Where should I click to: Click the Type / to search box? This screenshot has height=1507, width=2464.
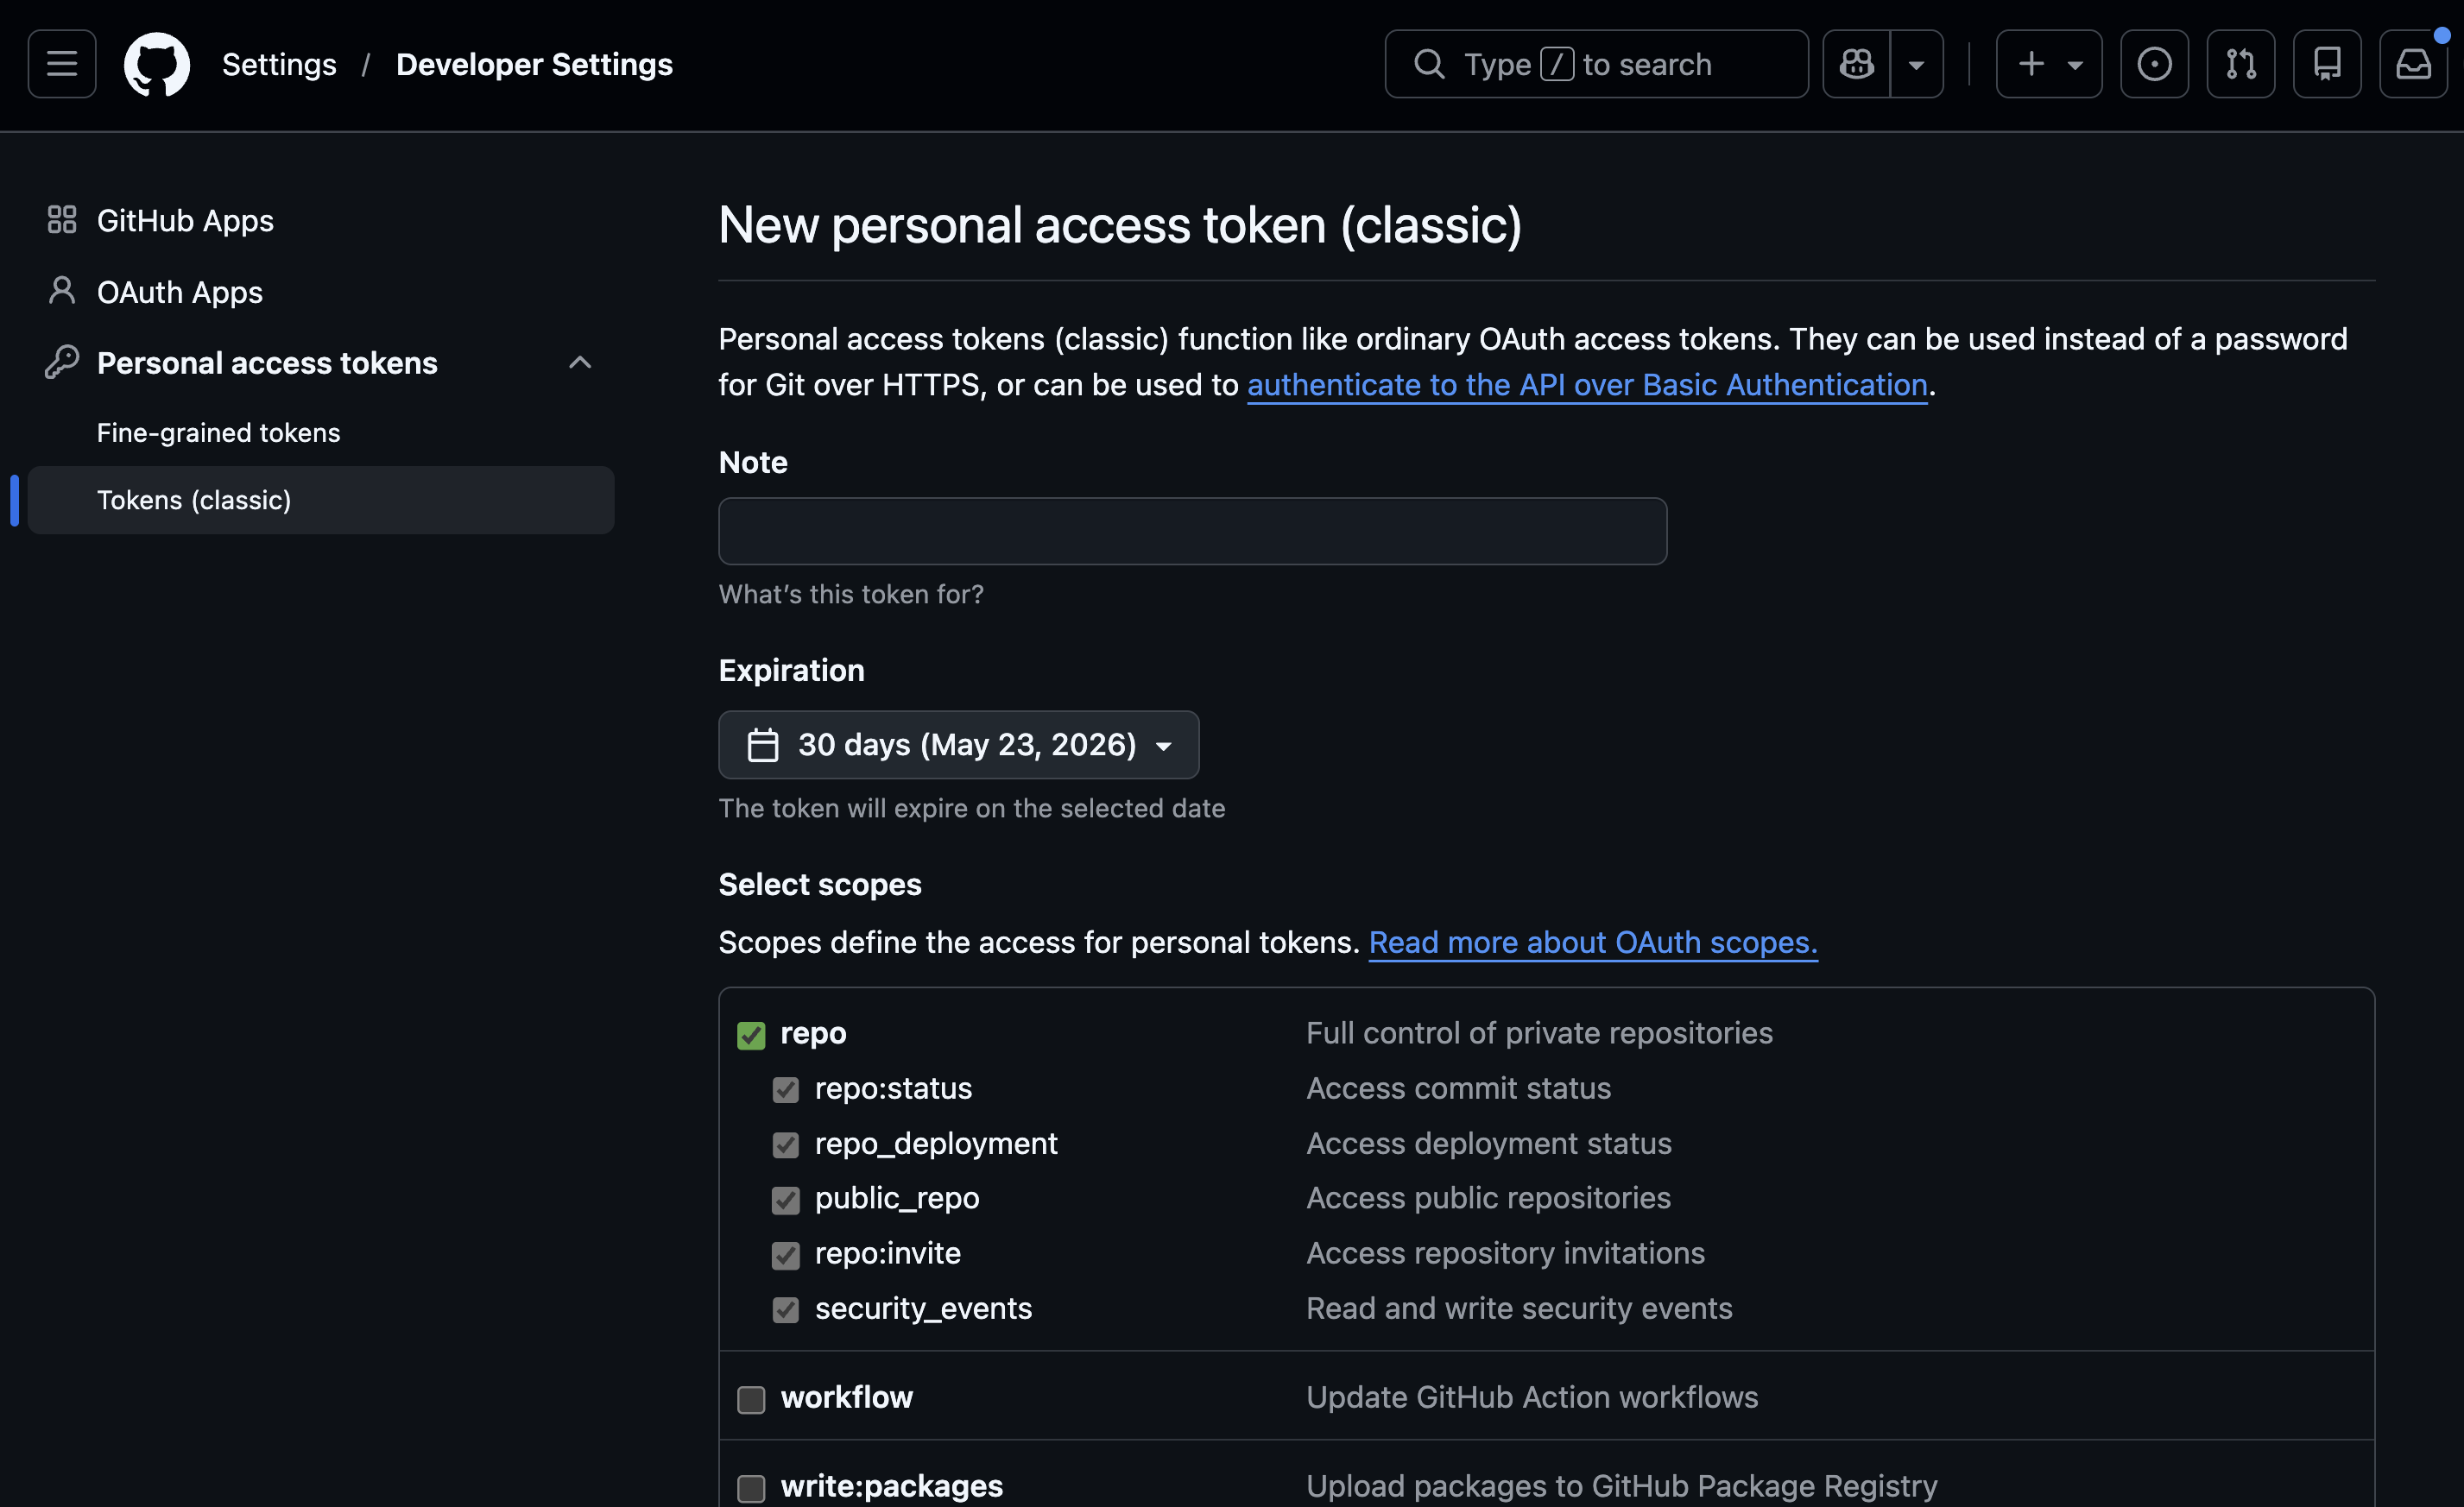tap(1596, 64)
